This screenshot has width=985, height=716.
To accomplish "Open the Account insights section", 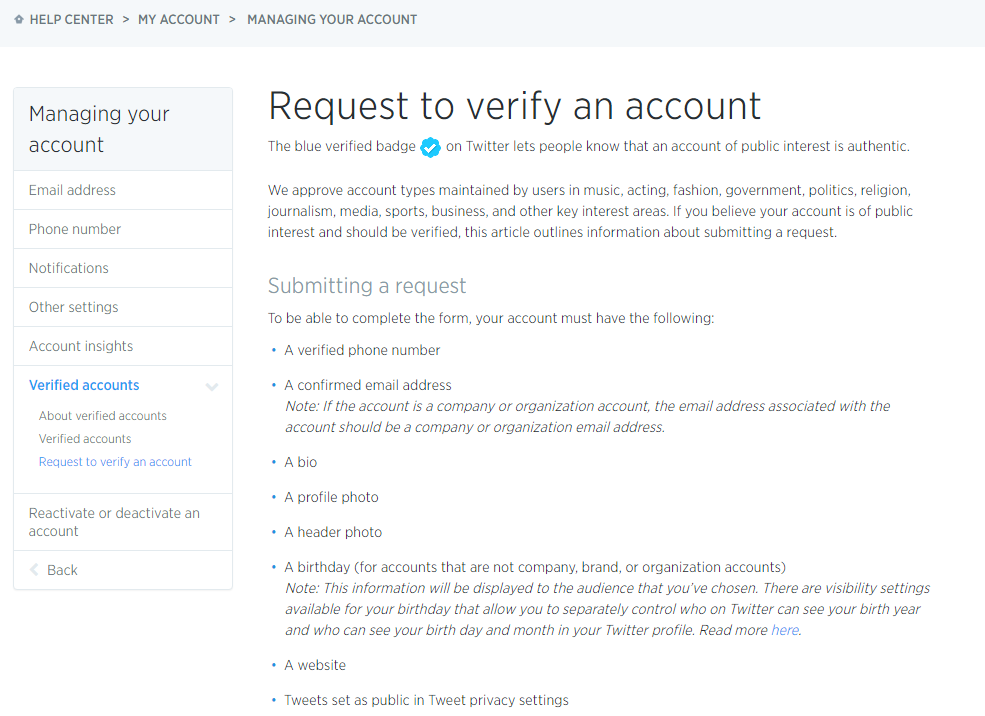I will (80, 345).
